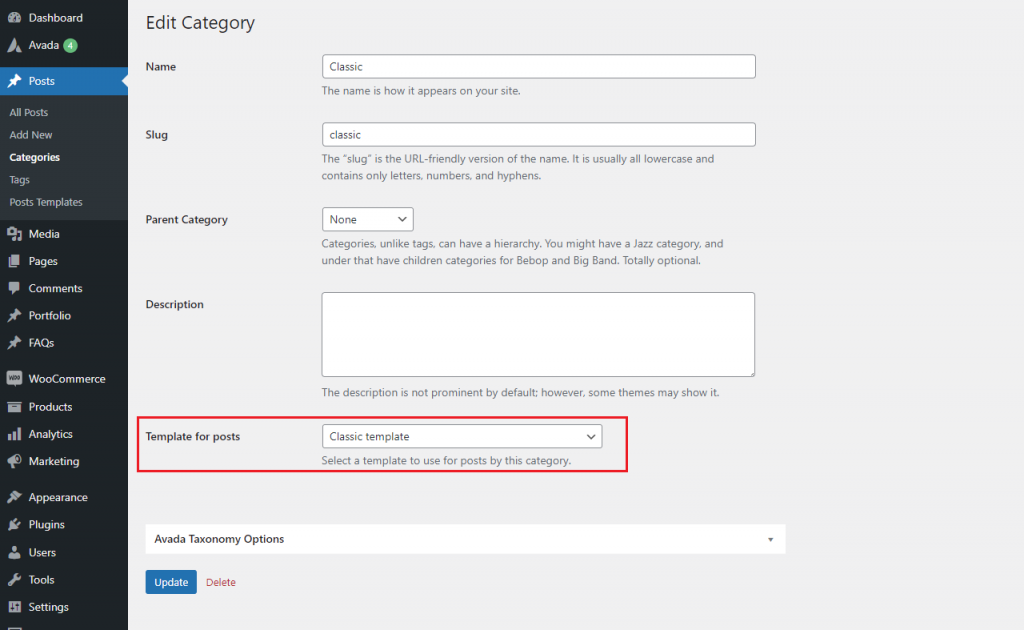Open the Dashboard menu
The image size is (1024, 630).
56,18
